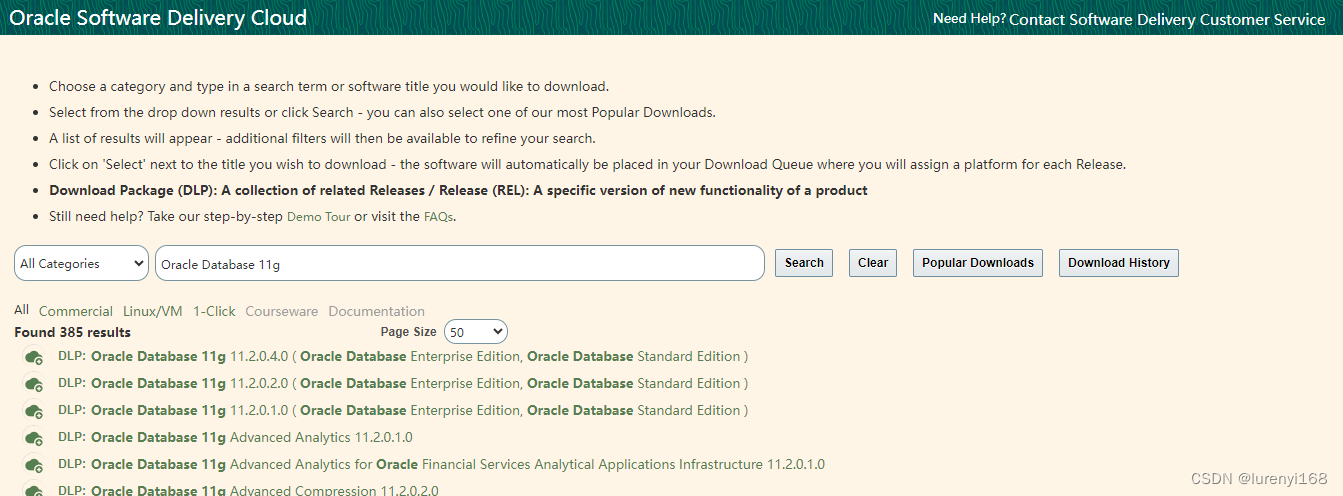Visit the FAQs link
Viewport: 1343px width, 496px height.
[x=438, y=217]
